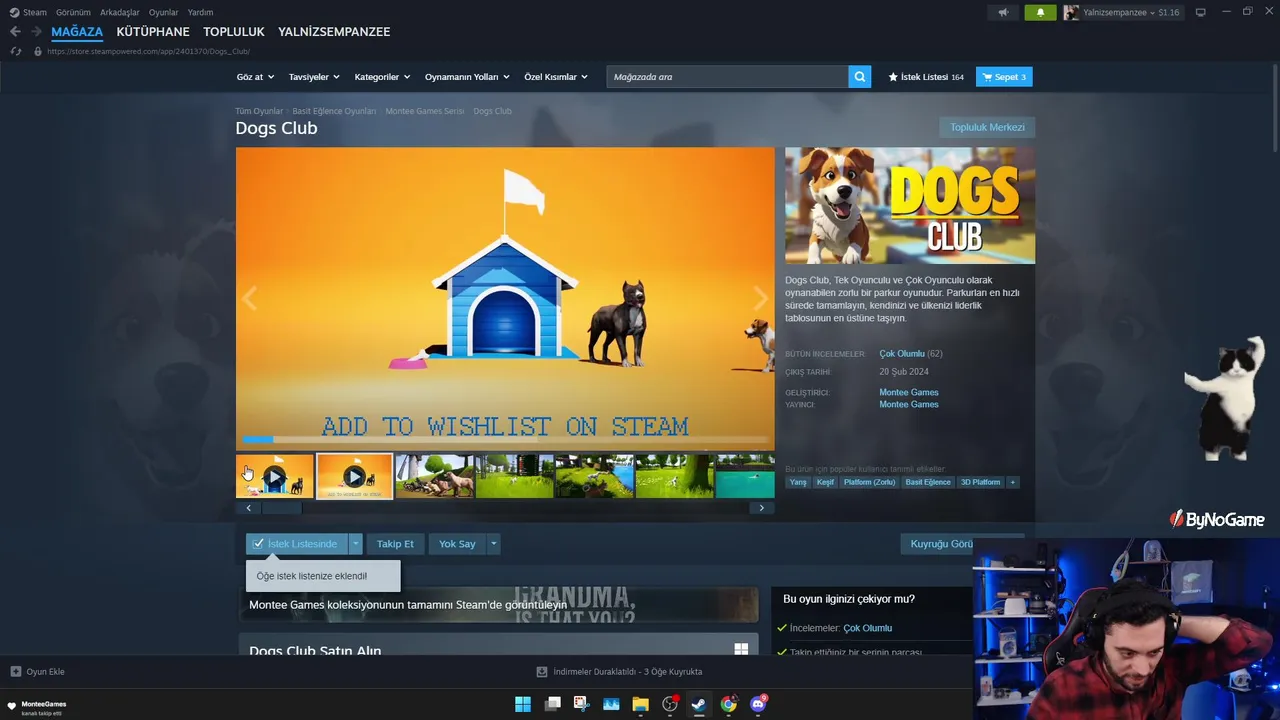Viewport: 1280px width, 720px height.
Task: Show next media with right arrow on video
Action: point(760,298)
